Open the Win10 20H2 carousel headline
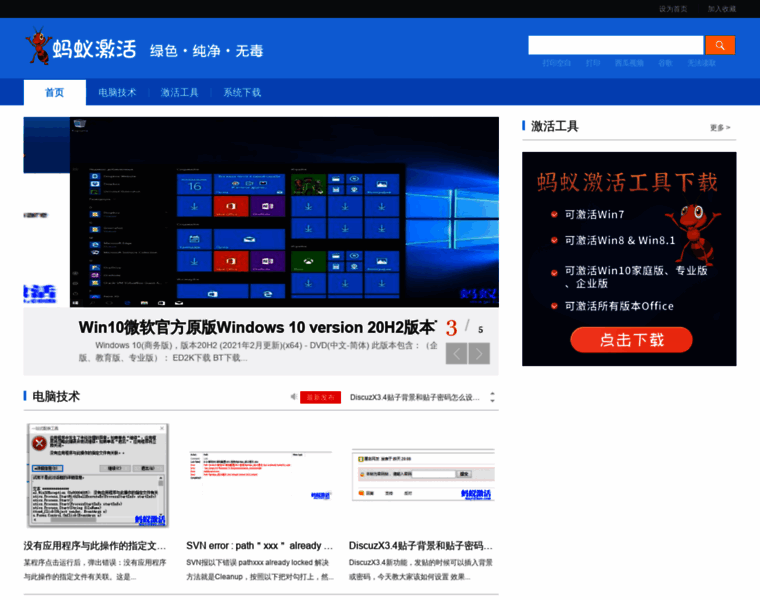Viewport: 760px width, 600px height. [257, 328]
